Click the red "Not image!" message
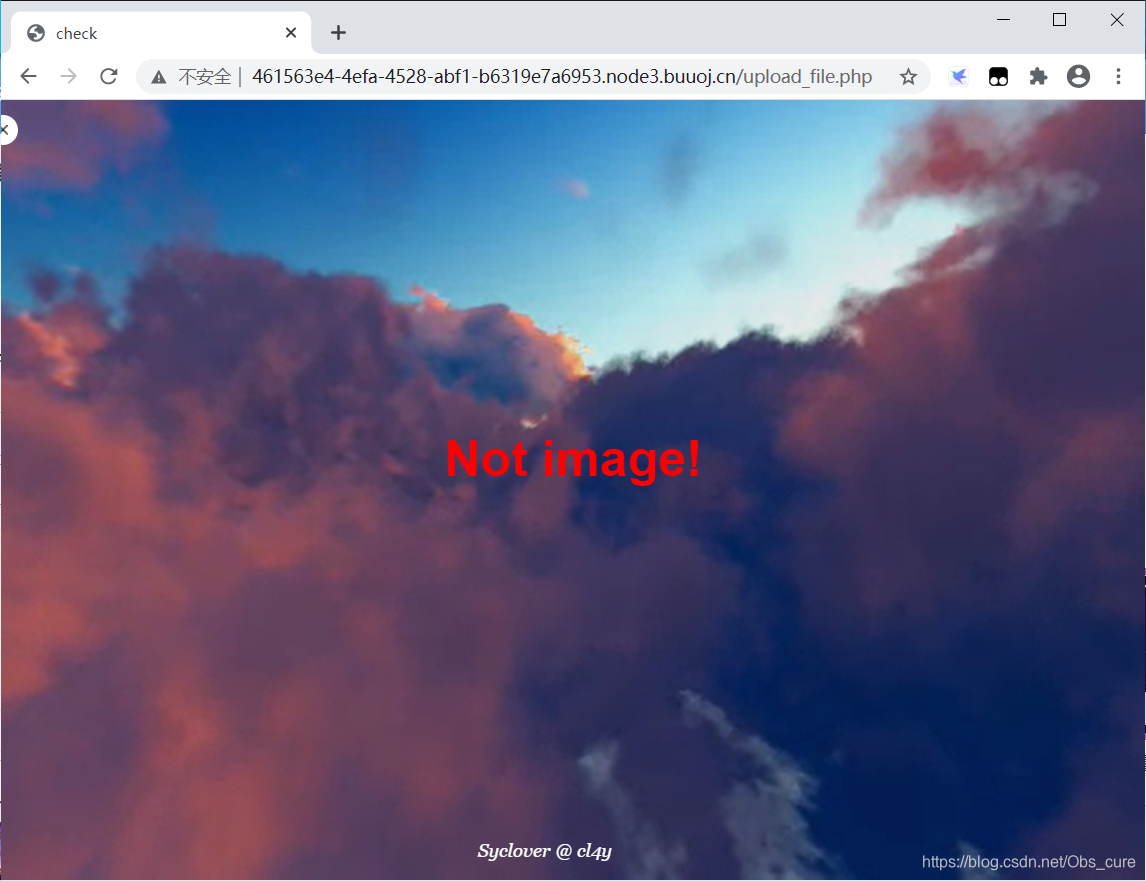The width and height of the screenshot is (1146, 881). 573,459
